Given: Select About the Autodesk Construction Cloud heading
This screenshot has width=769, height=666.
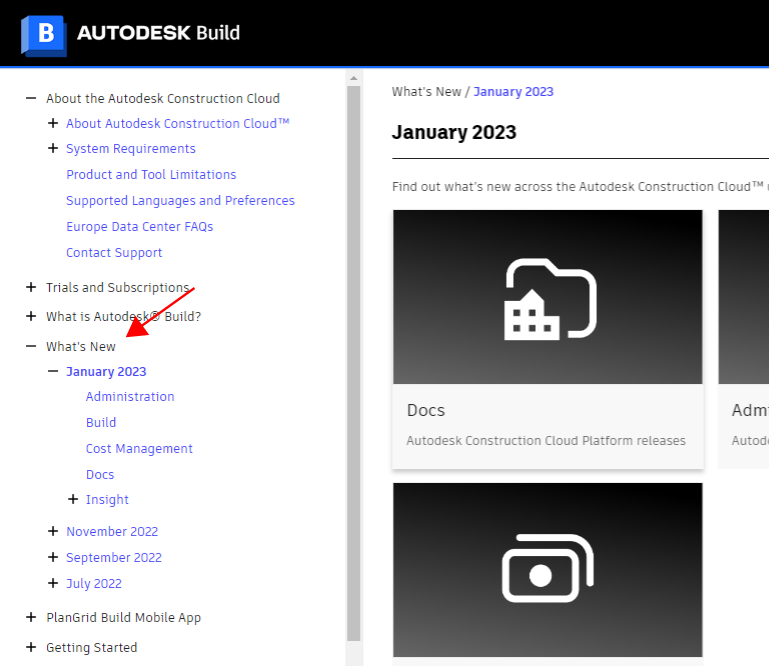Looking at the screenshot, I should [x=163, y=99].
